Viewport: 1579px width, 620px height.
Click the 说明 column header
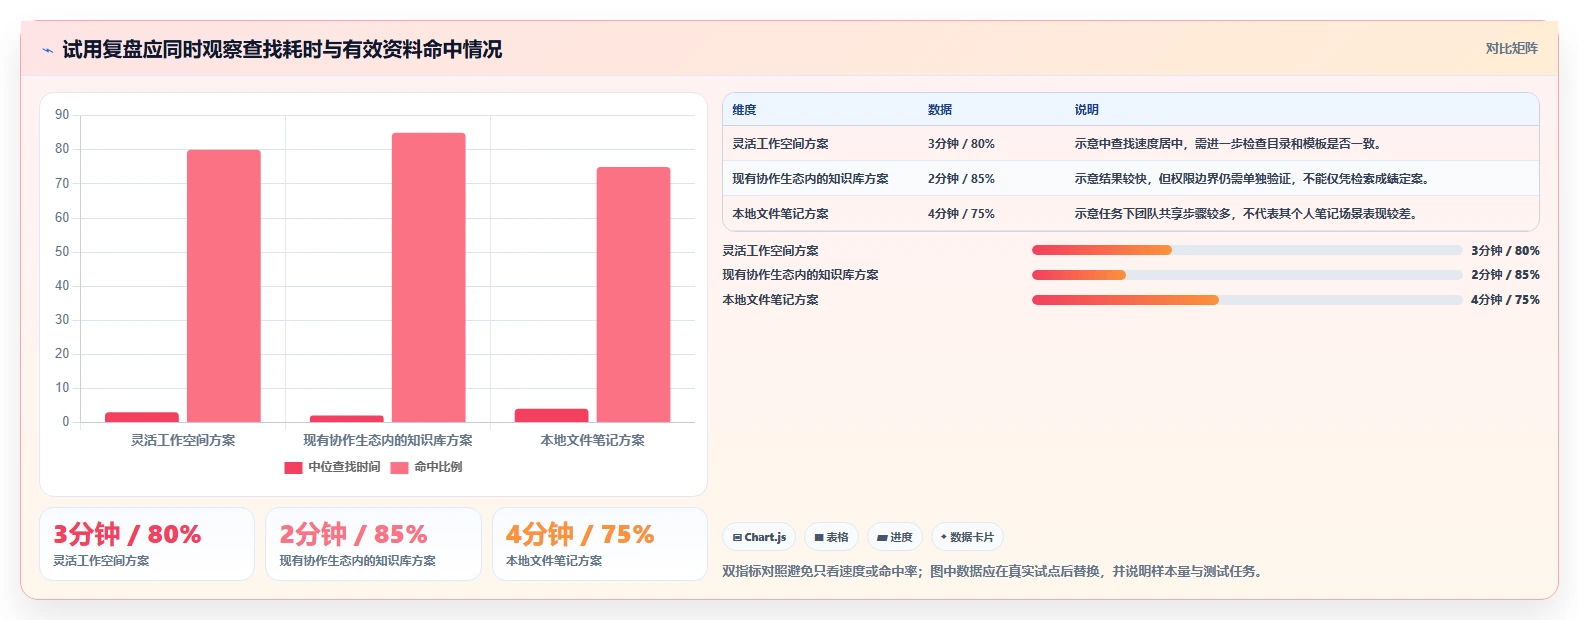pyautogui.click(x=1087, y=110)
